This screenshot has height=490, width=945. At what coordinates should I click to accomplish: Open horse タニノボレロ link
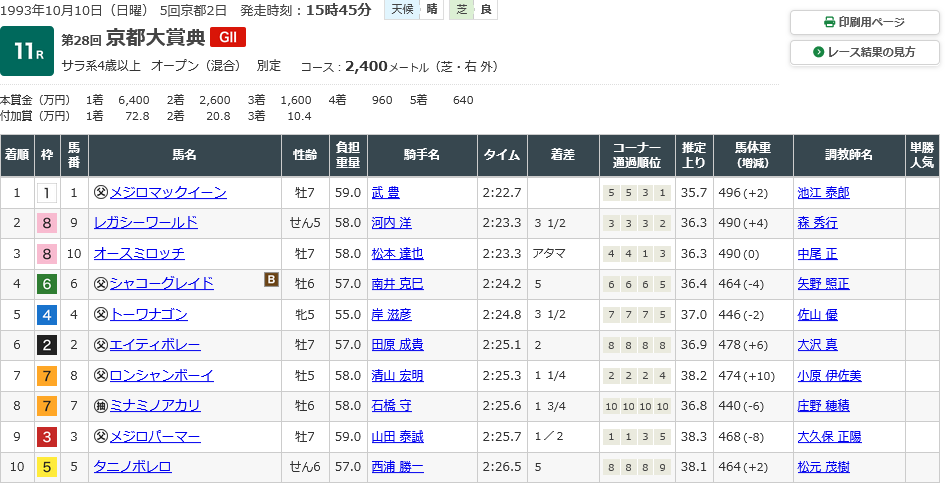[x=133, y=466]
